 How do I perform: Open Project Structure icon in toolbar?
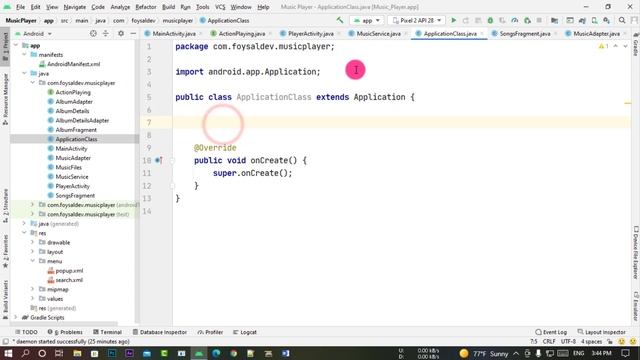click(554, 20)
